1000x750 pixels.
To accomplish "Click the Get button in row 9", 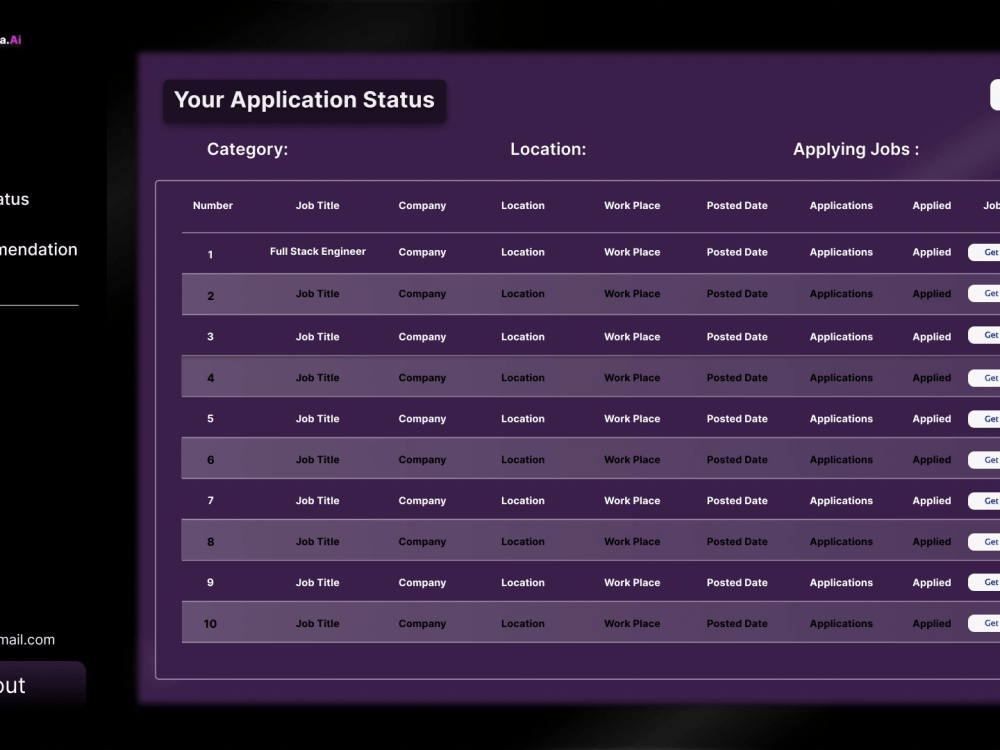I will 984,582.
